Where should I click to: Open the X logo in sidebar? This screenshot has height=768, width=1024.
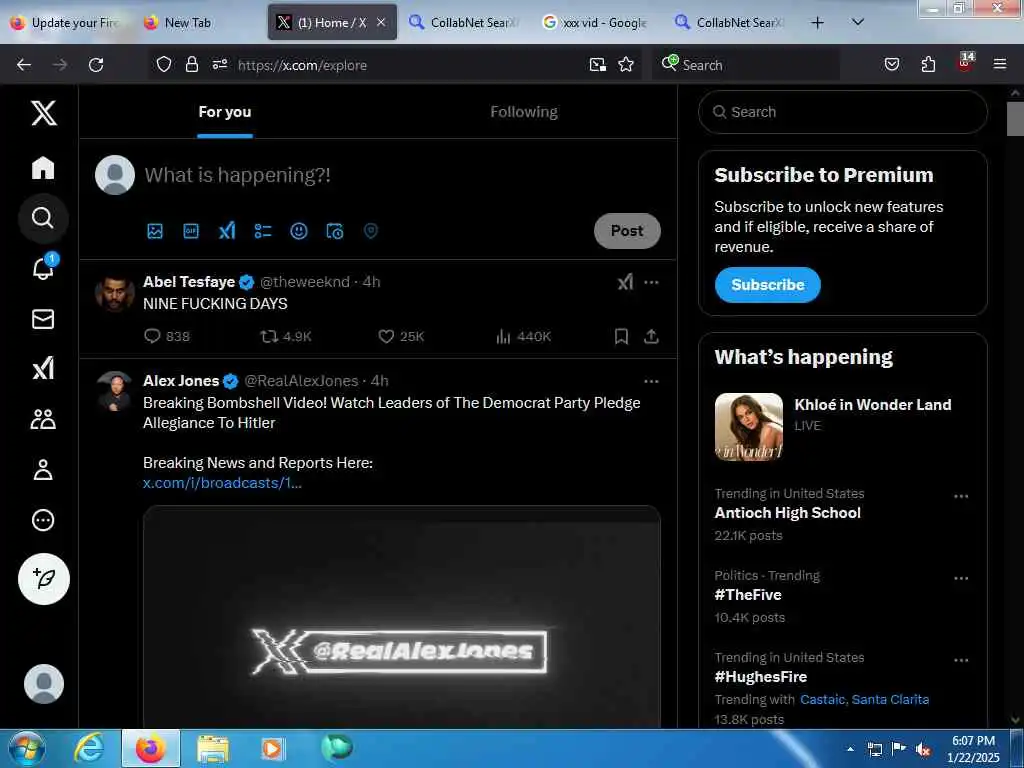click(44, 113)
